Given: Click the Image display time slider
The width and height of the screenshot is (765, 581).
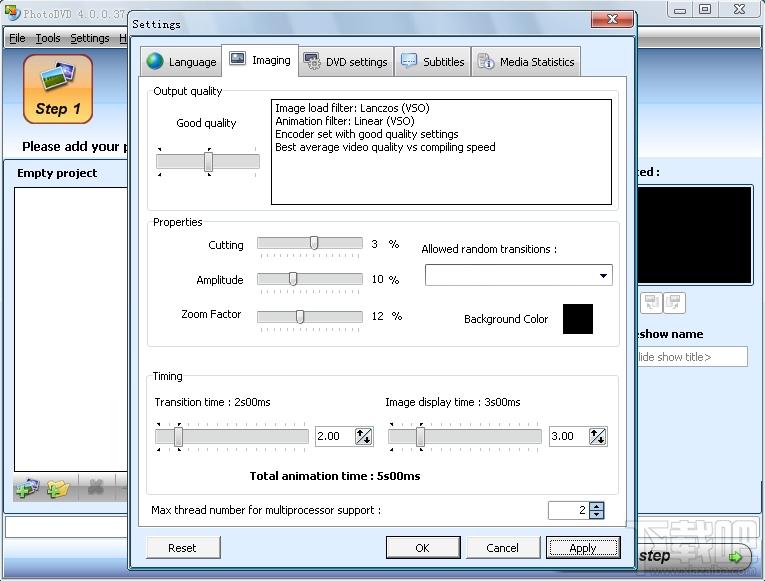Looking at the screenshot, I should [x=465, y=436].
